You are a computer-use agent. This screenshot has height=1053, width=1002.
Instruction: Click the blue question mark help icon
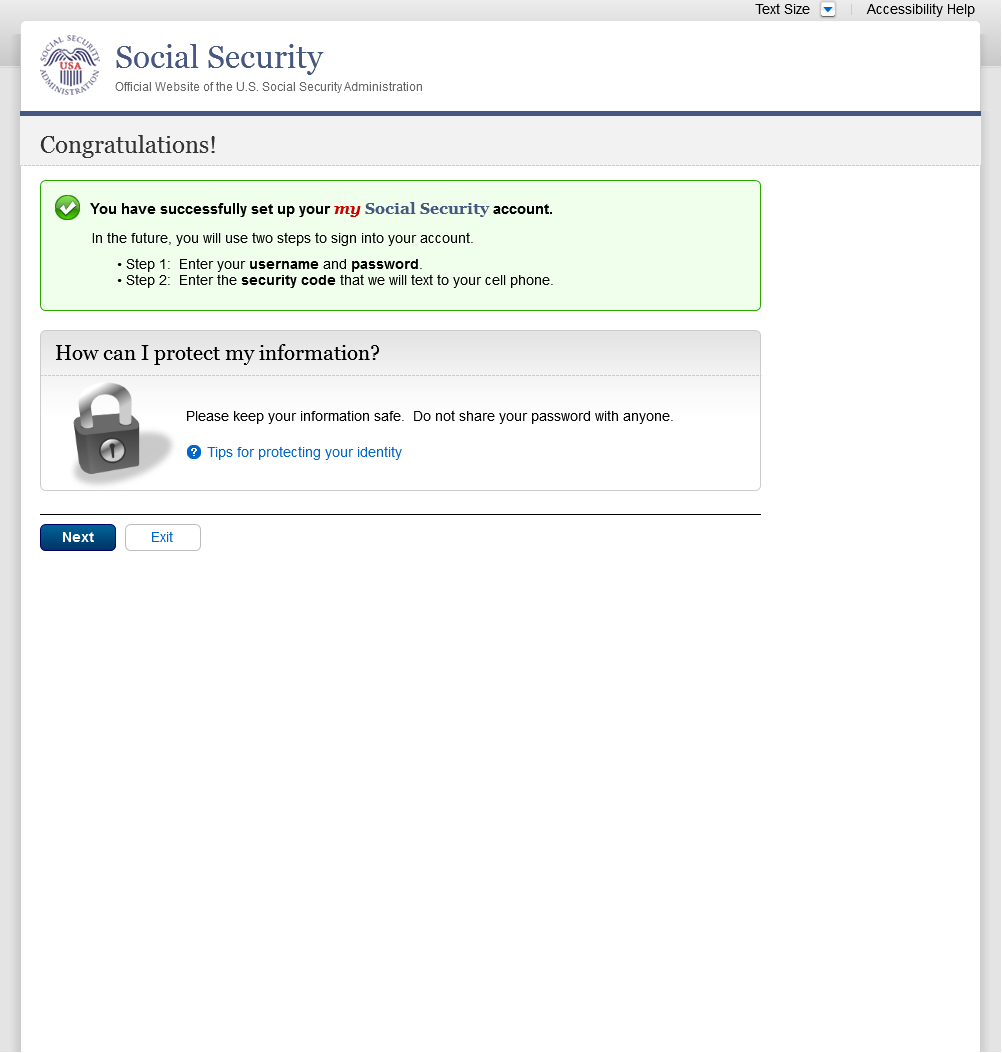[x=194, y=453]
